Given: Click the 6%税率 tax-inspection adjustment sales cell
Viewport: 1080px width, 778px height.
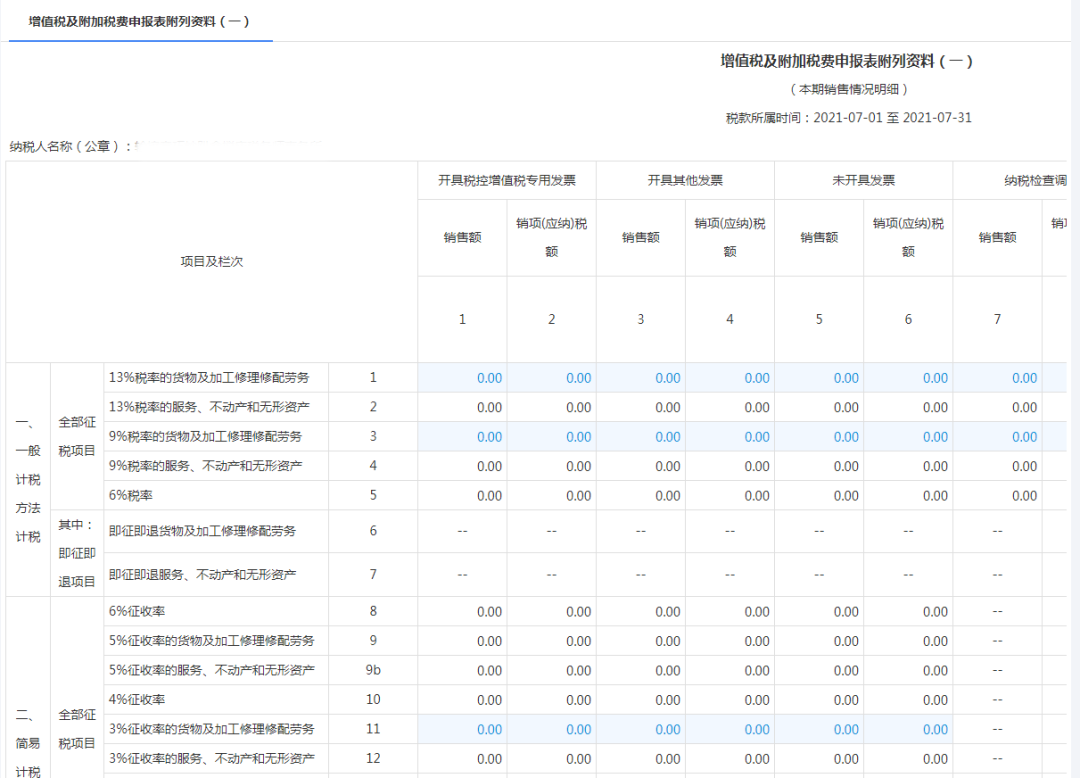Looking at the screenshot, I should tap(997, 496).
